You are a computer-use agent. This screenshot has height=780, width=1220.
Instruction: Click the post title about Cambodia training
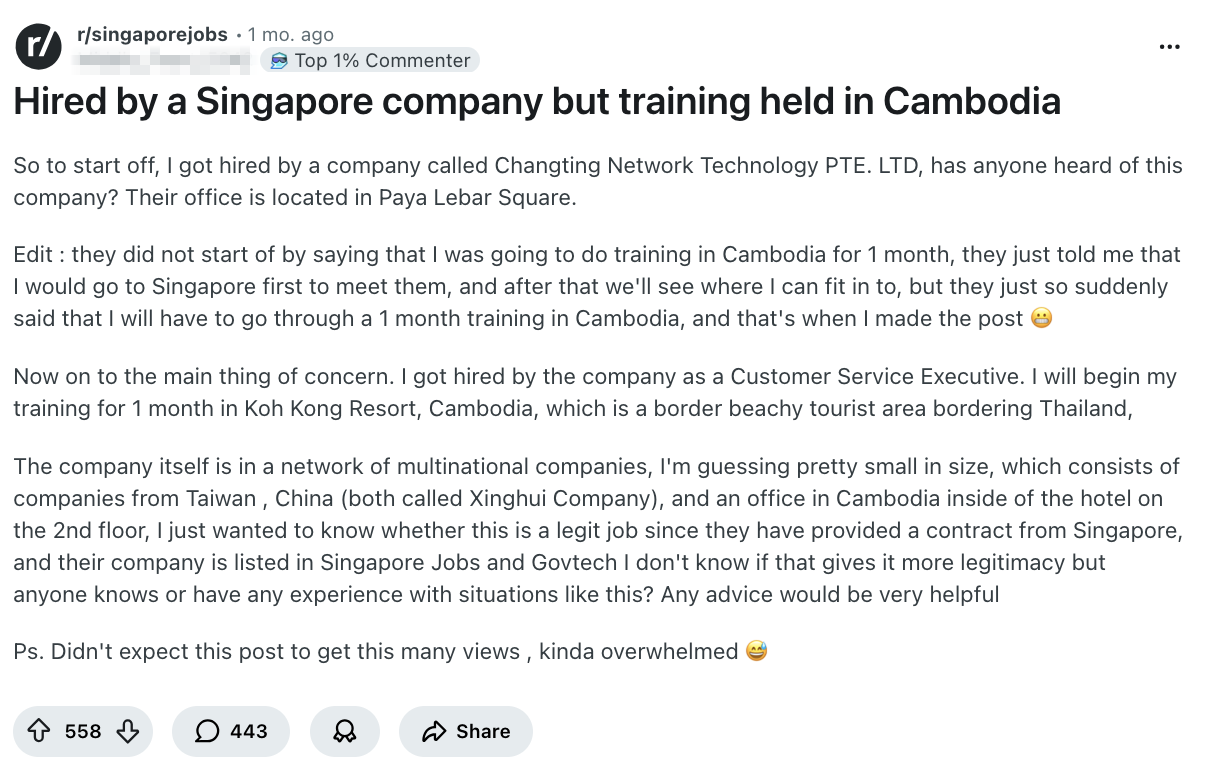(537, 102)
